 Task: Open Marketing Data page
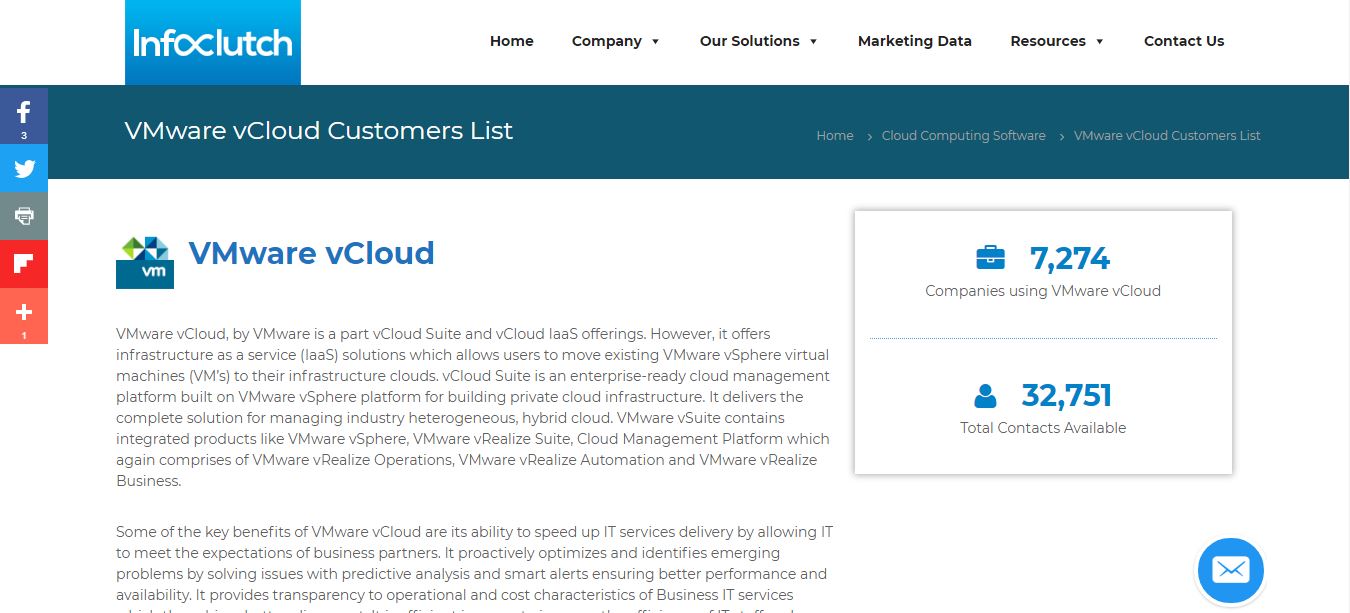(915, 41)
